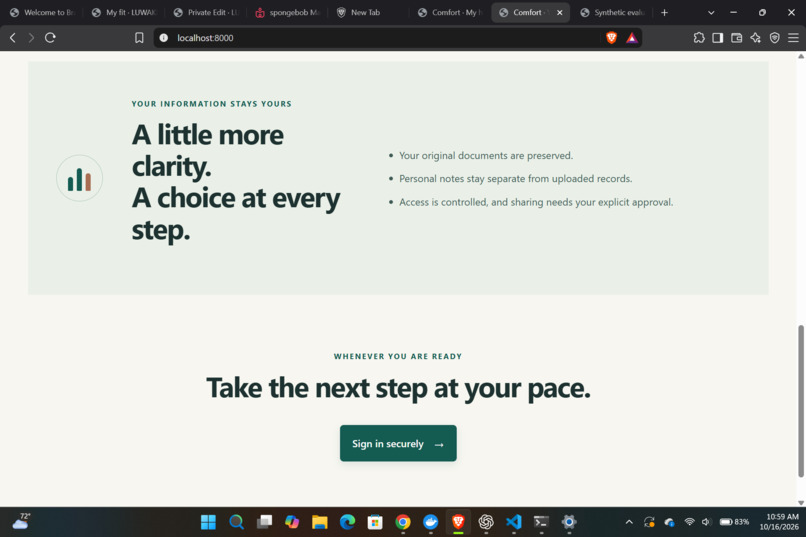
Task: Click the Sign in securely button
Action: pyautogui.click(x=398, y=443)
